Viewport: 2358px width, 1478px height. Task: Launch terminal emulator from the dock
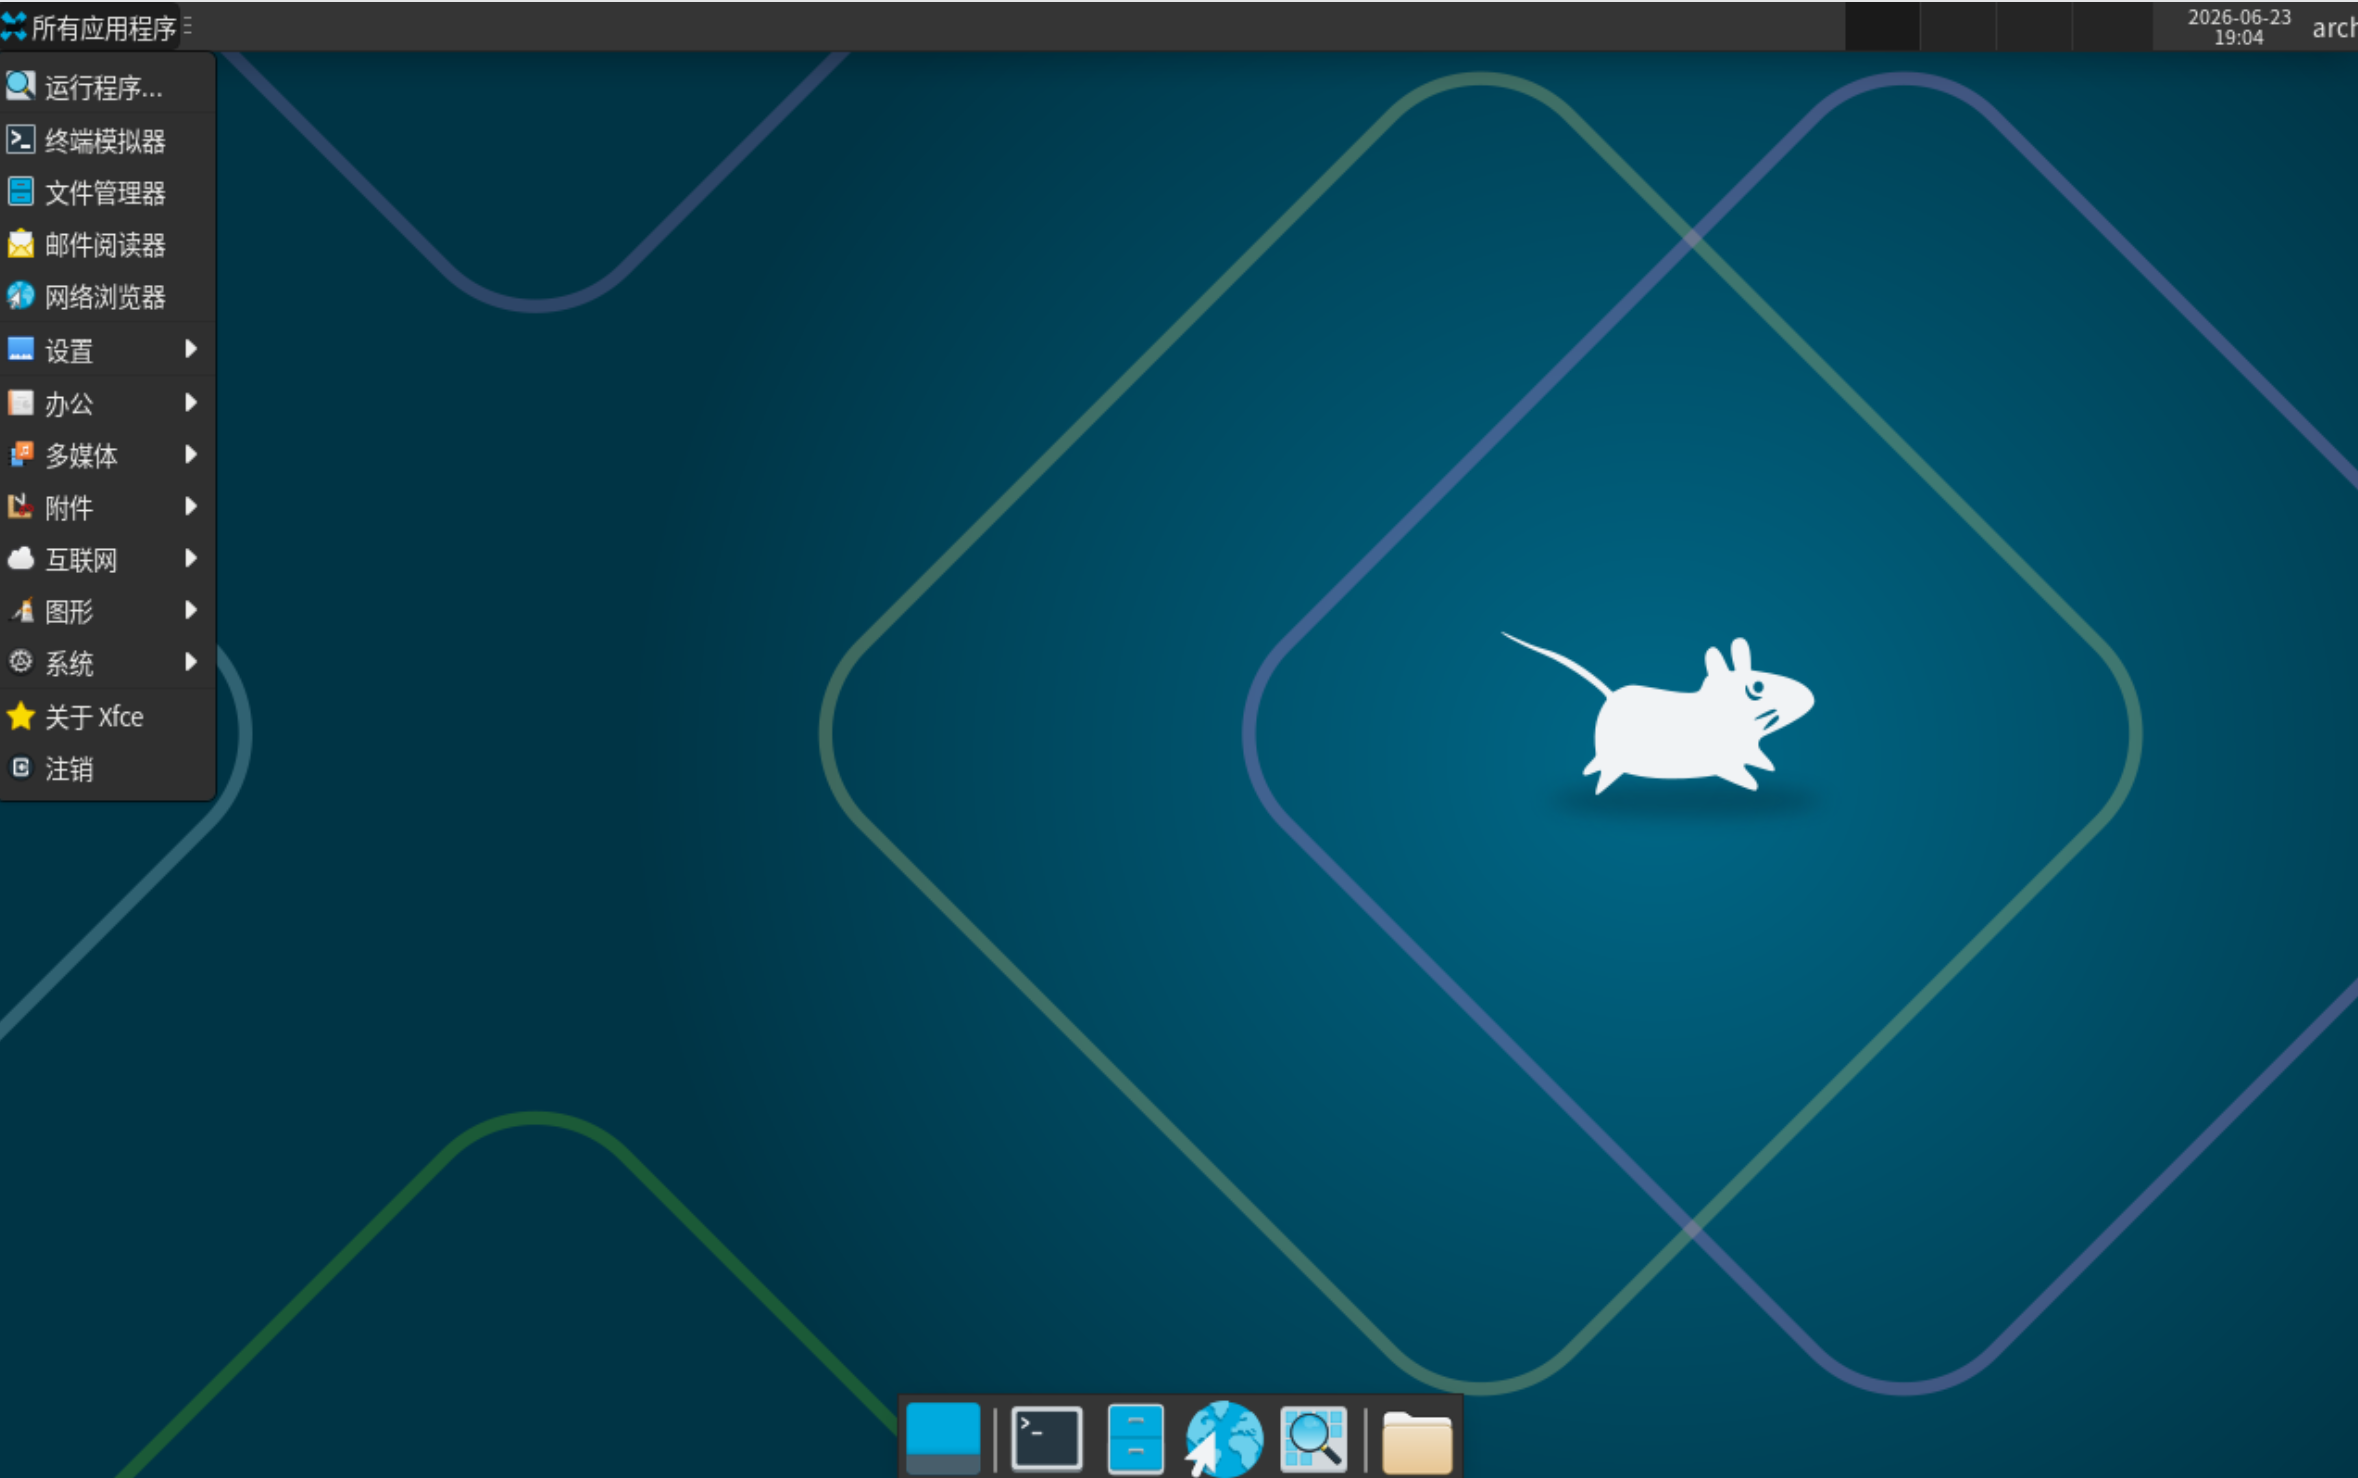[x=1047, y=1438]
